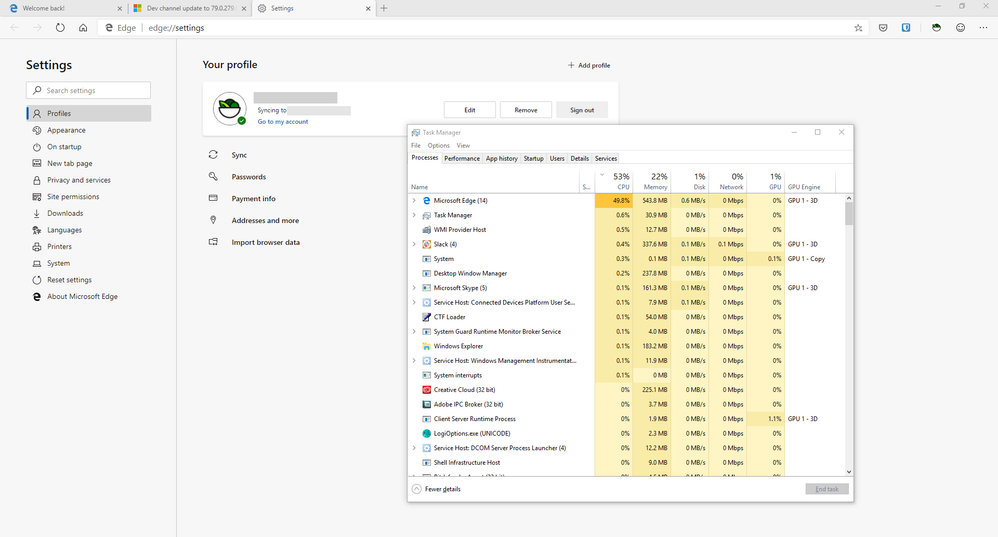This screenshot has height=537, width=998.
Task: Click the Languages icon in sidebar
Action: 37,230
